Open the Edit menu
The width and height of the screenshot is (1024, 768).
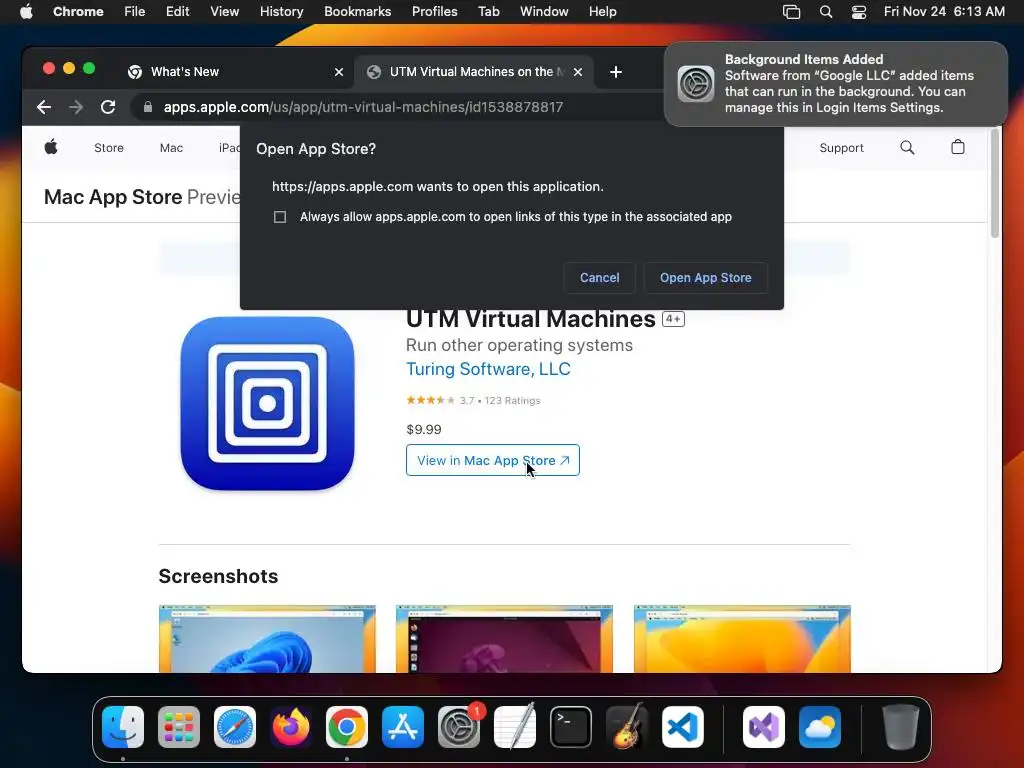[x=178, y=12]
